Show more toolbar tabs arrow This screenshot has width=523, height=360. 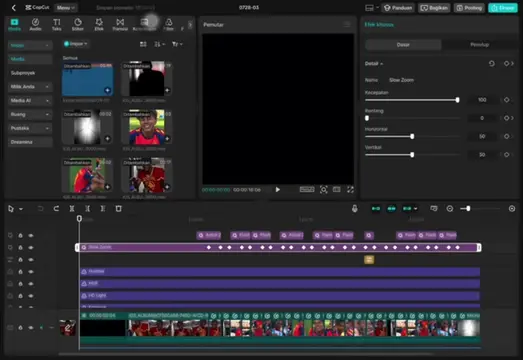coord(190,25)
